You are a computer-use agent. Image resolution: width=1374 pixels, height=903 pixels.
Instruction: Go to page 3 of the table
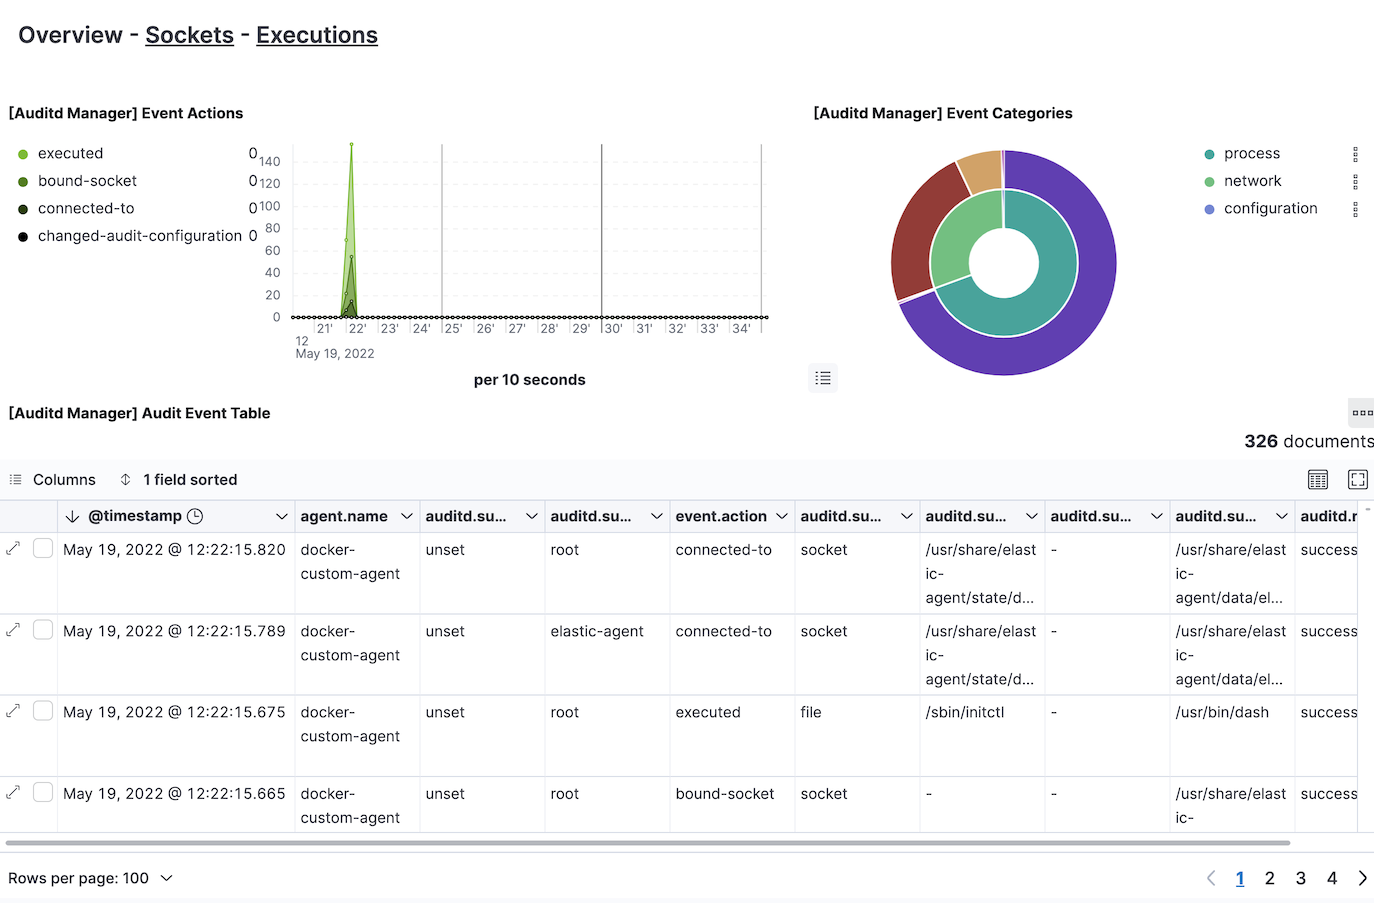tap(1300, 877)
